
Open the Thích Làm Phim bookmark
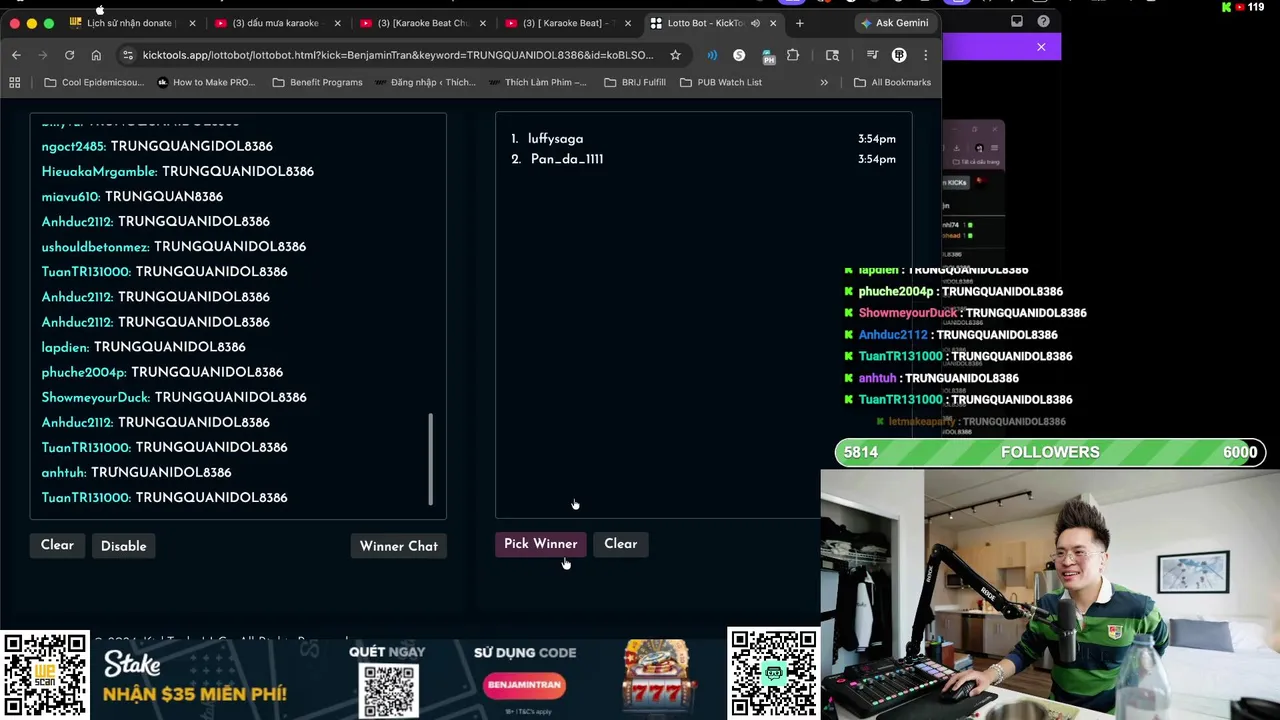(x=537, y=82)
